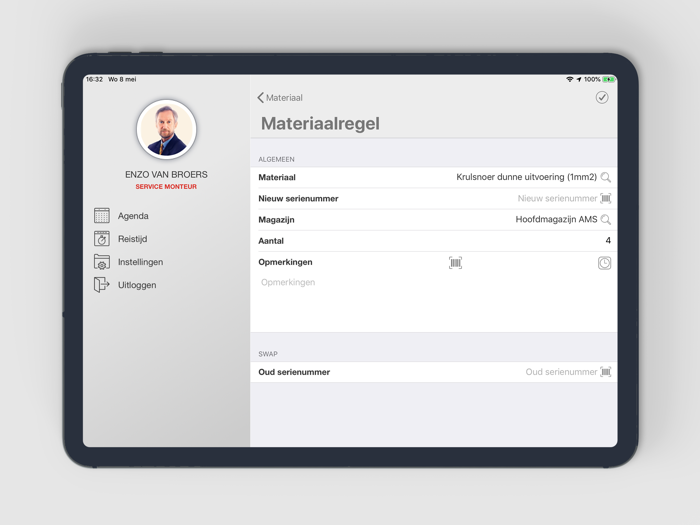This screenshot has height=525, width=700.
Task: Tap the Oud serienummer input field
Action: [561, 372]
